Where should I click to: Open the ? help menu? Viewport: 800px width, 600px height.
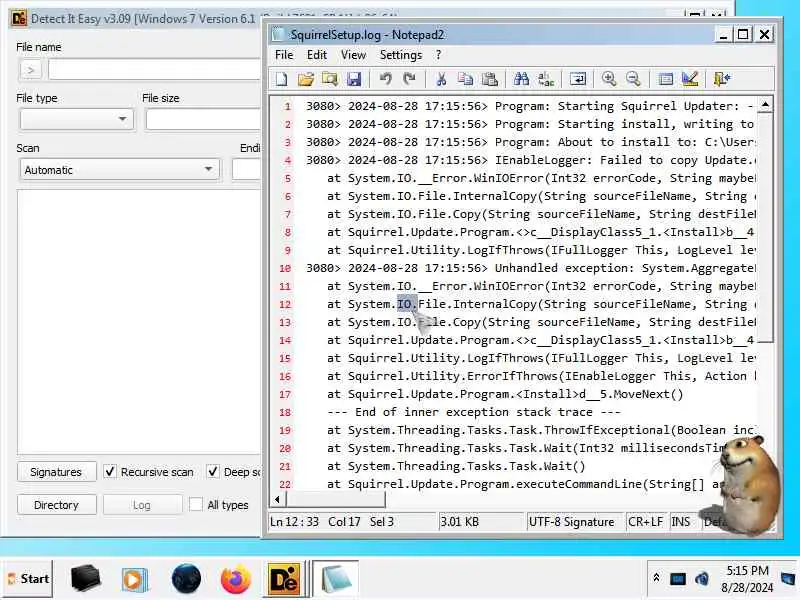438,55
